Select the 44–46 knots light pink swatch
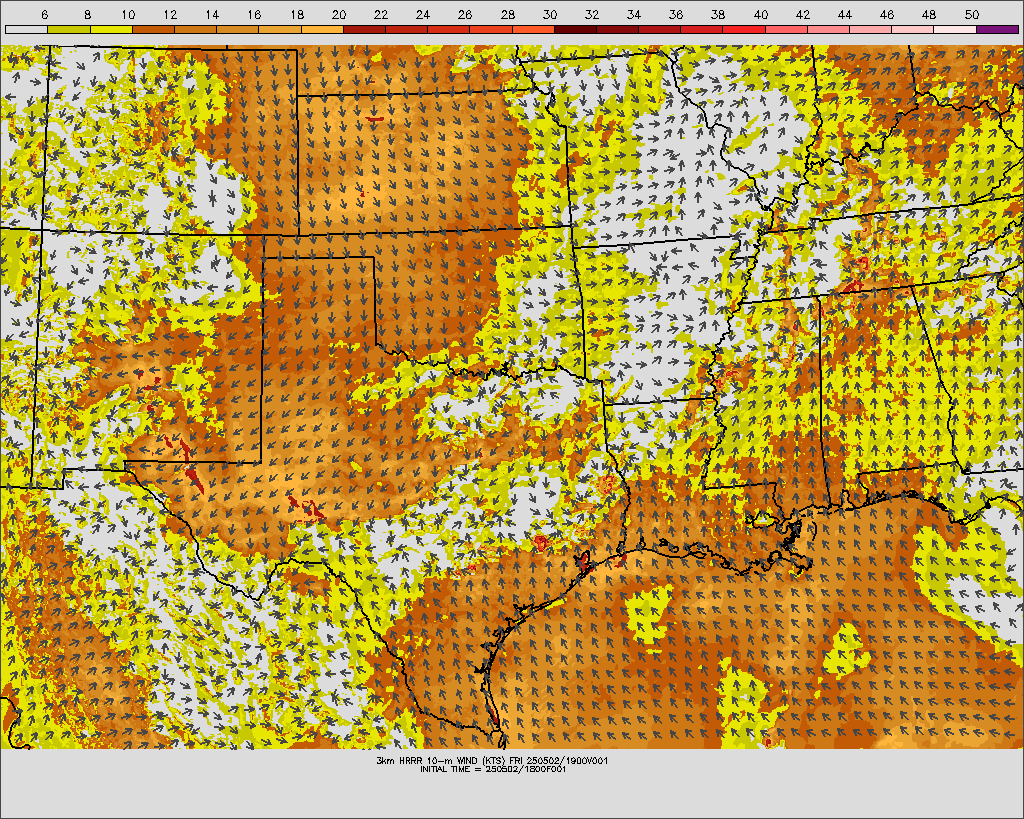The image size is (1024, 819). coord(871,29)
